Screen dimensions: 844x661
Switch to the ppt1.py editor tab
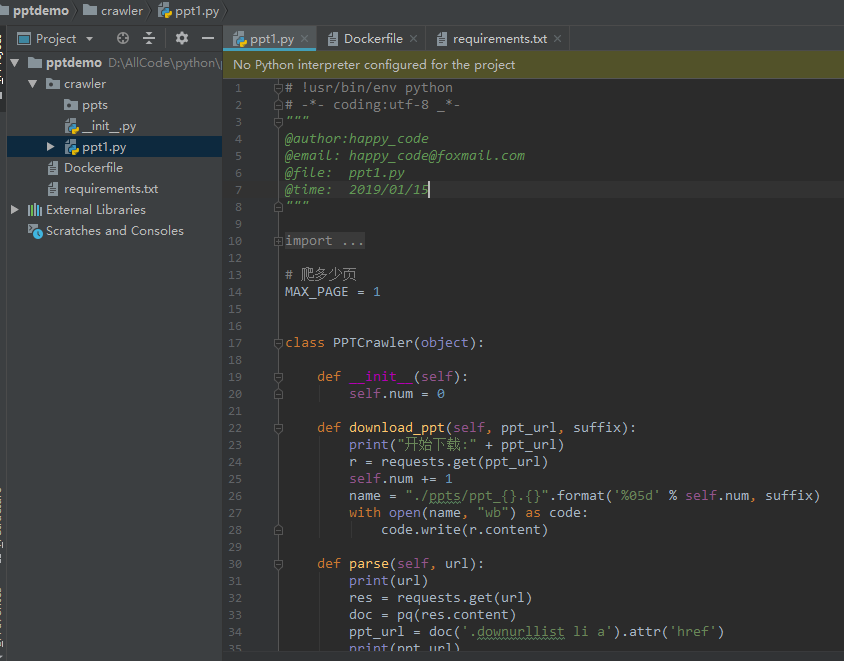pos(272,39)
